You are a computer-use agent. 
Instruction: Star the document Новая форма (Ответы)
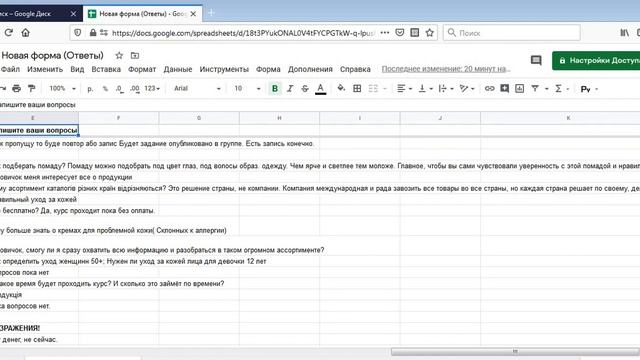[119, 56]
